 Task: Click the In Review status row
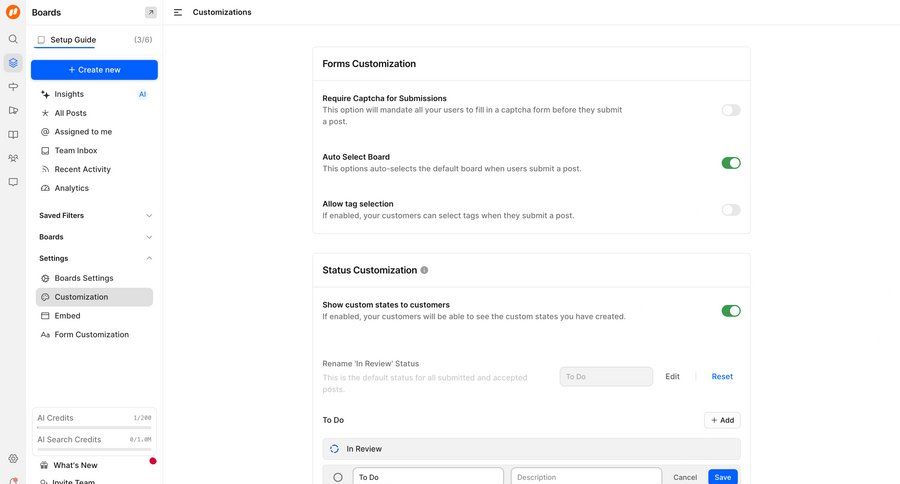(x=532, y=449)
